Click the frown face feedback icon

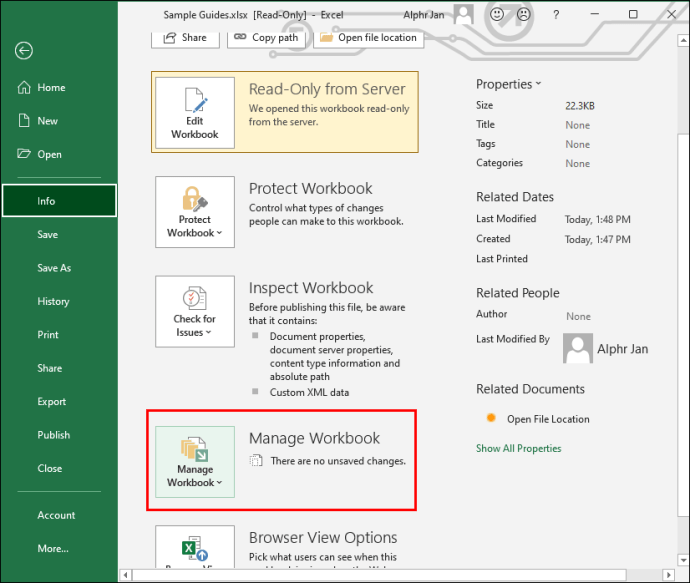523,15
